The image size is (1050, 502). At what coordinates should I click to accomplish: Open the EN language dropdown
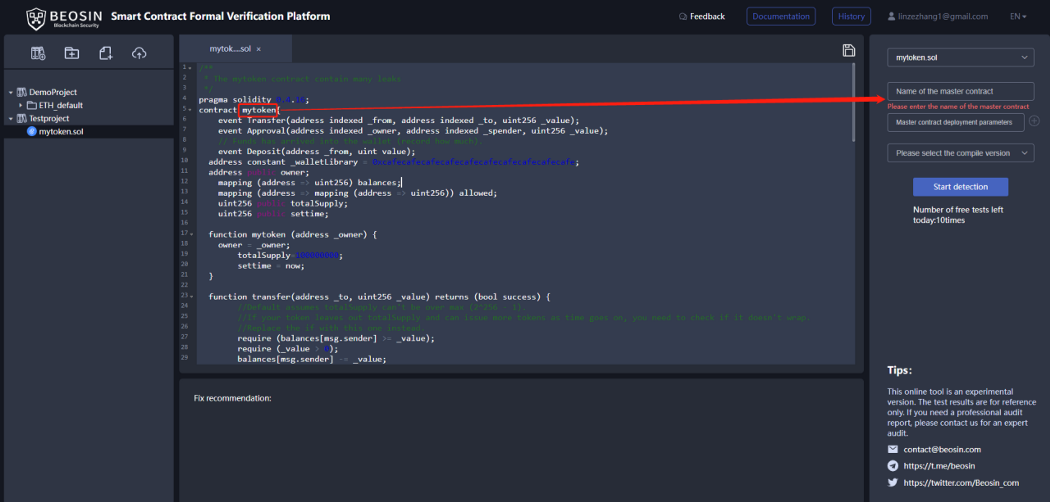pyautogui.click(x=1018, y=16)
